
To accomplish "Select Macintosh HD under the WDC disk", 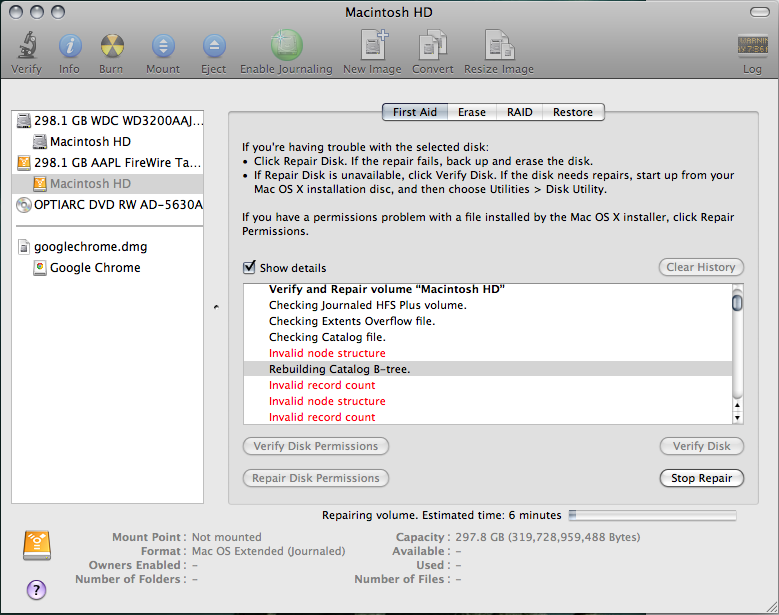I will pos(108,142).
